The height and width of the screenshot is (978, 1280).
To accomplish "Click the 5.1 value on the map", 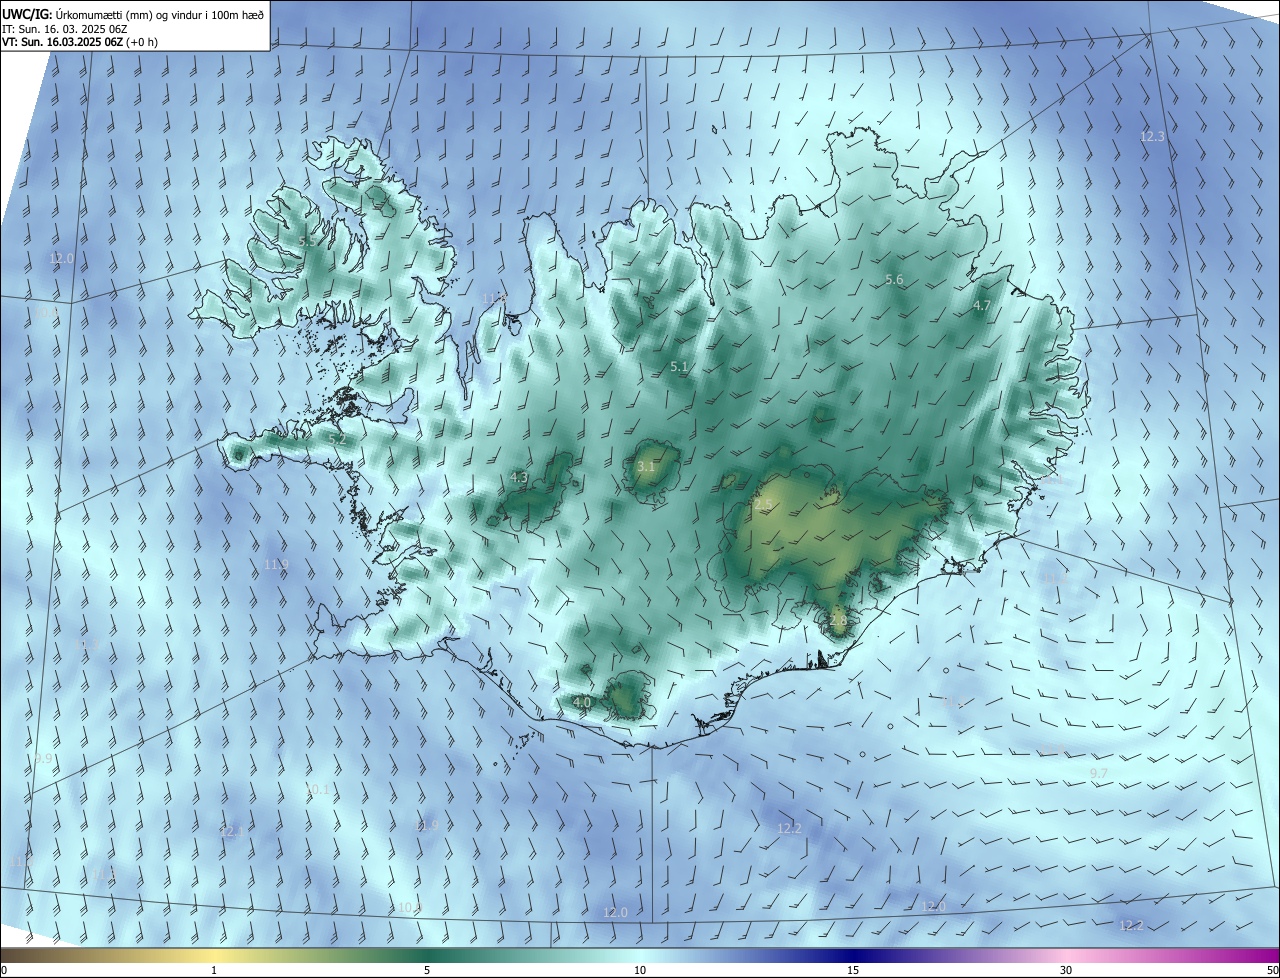I will click(x=679, y=367).
